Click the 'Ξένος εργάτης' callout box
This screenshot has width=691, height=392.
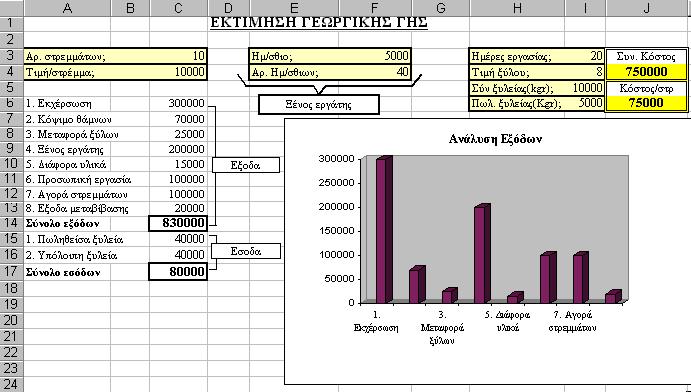[x=319, y=105]
